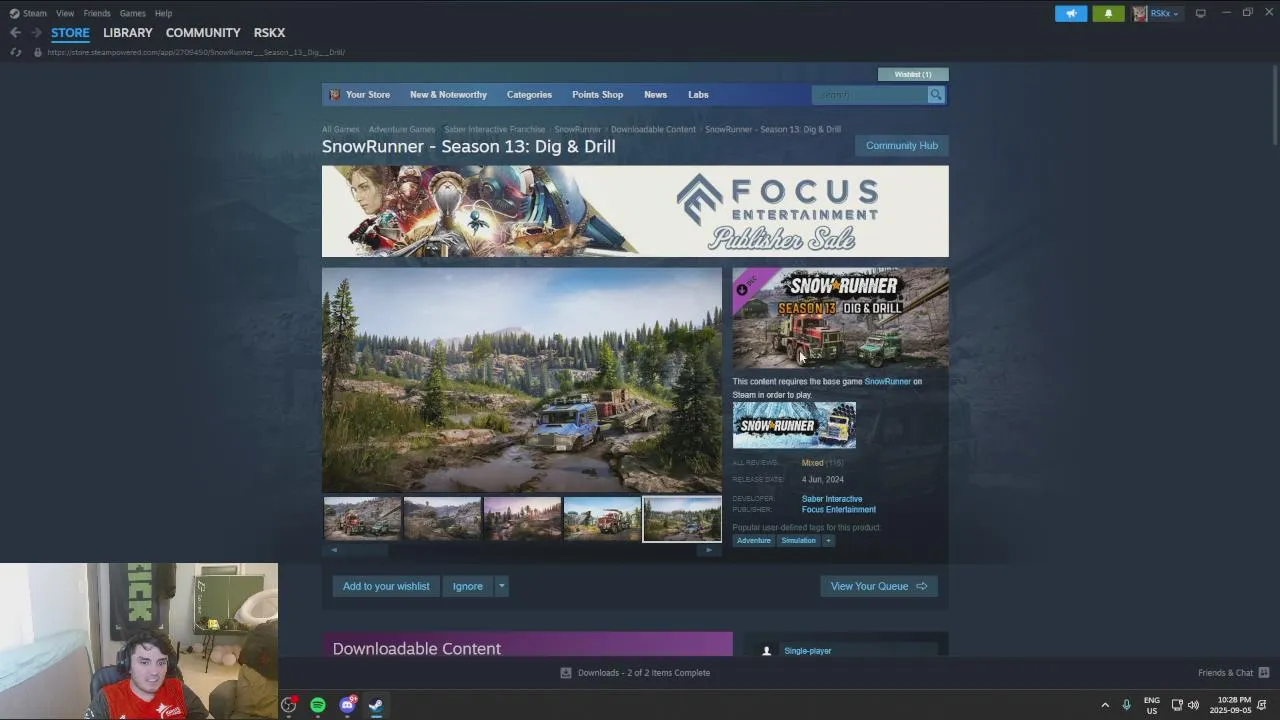Image resolution: width=1280 pixels, height=720 pixels.
Task: Click the Saber Interactive Franchise breadcrumb
Action: (494, 129)
